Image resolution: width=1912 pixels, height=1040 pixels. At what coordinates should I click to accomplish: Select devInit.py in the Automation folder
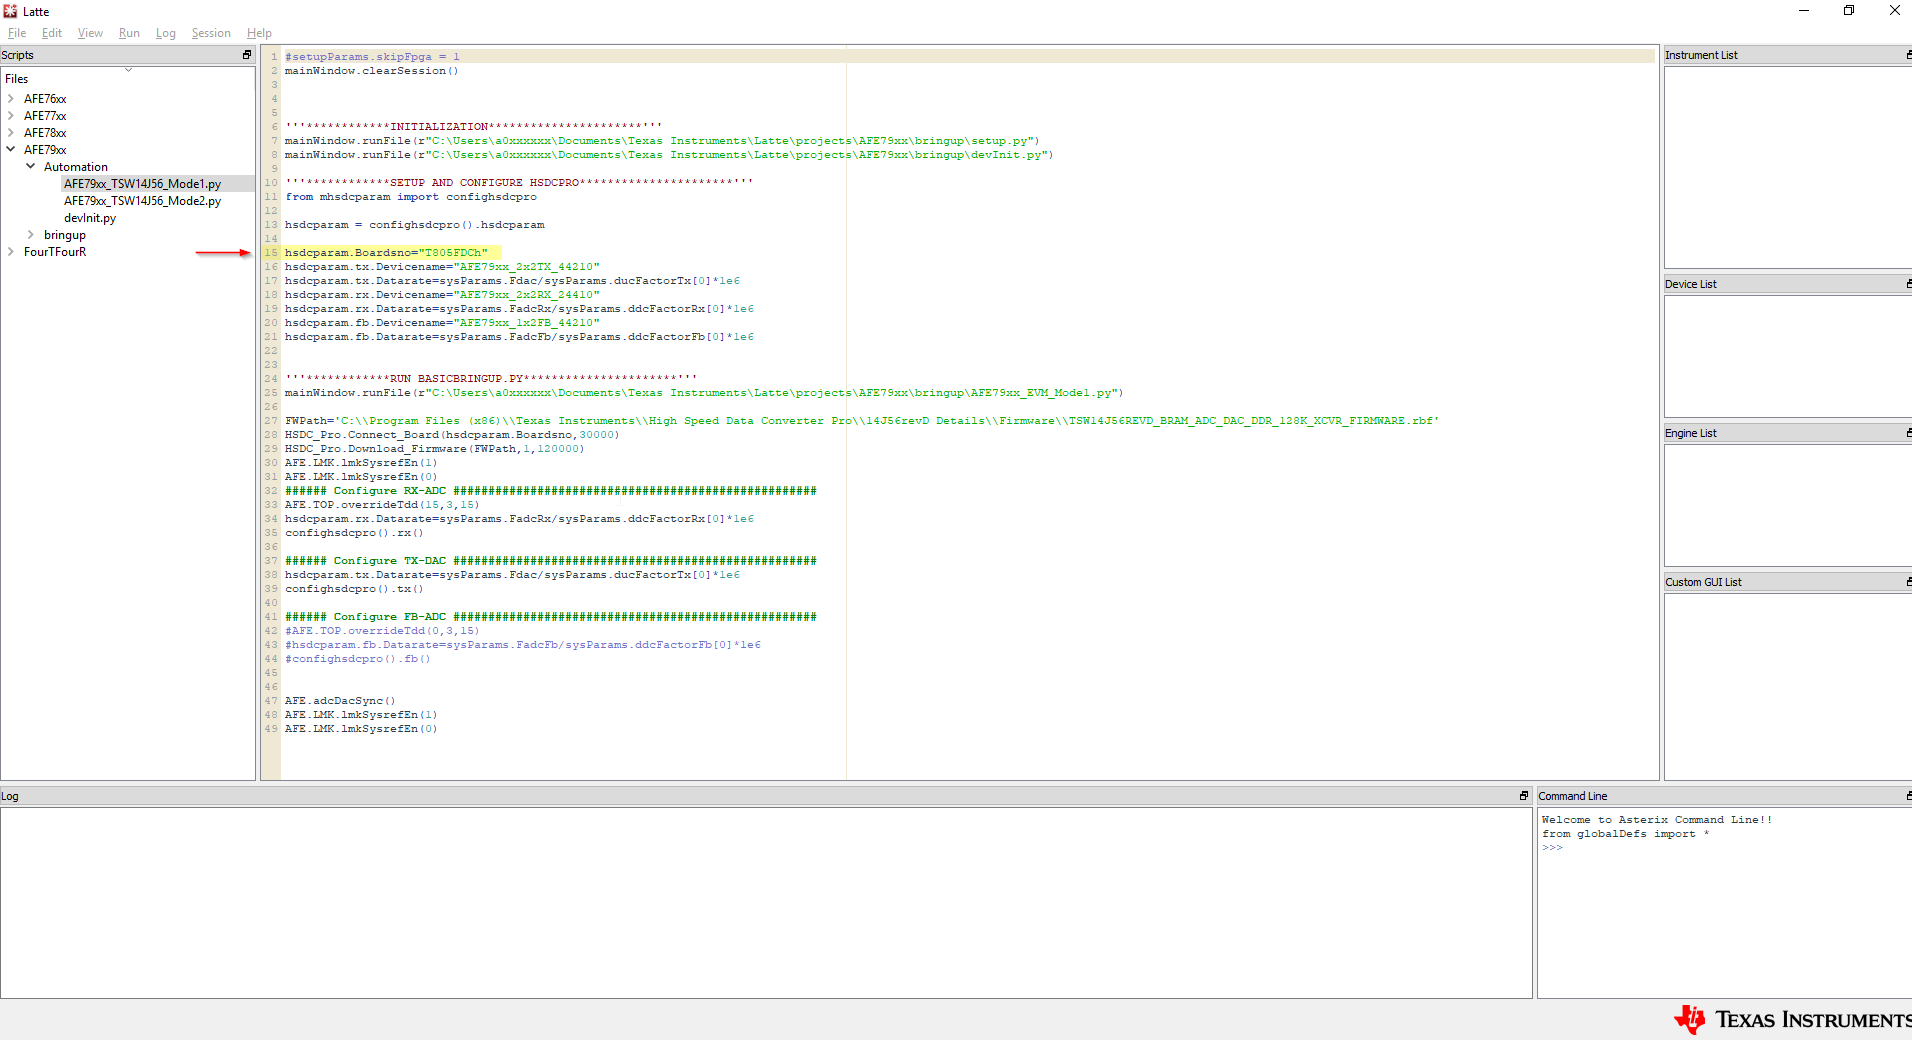[x=90, y=218]
